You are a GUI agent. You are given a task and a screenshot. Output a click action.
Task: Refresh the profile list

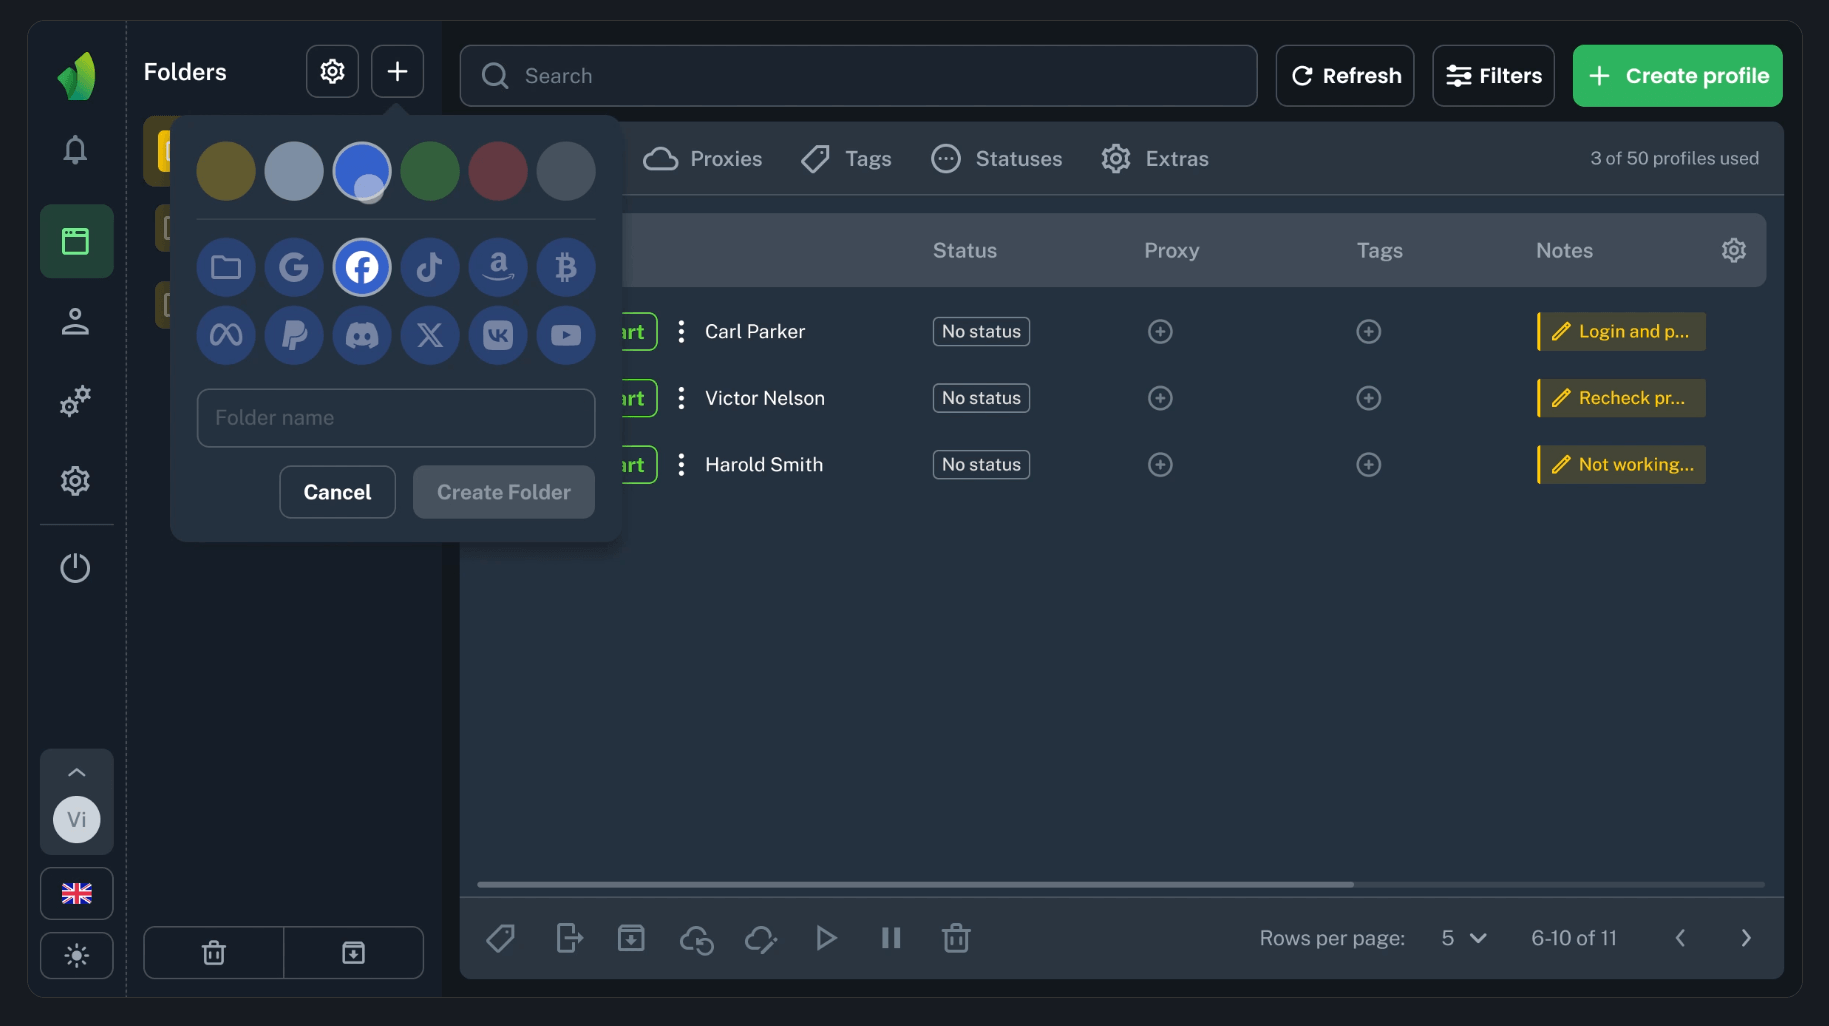[1345, 76]
